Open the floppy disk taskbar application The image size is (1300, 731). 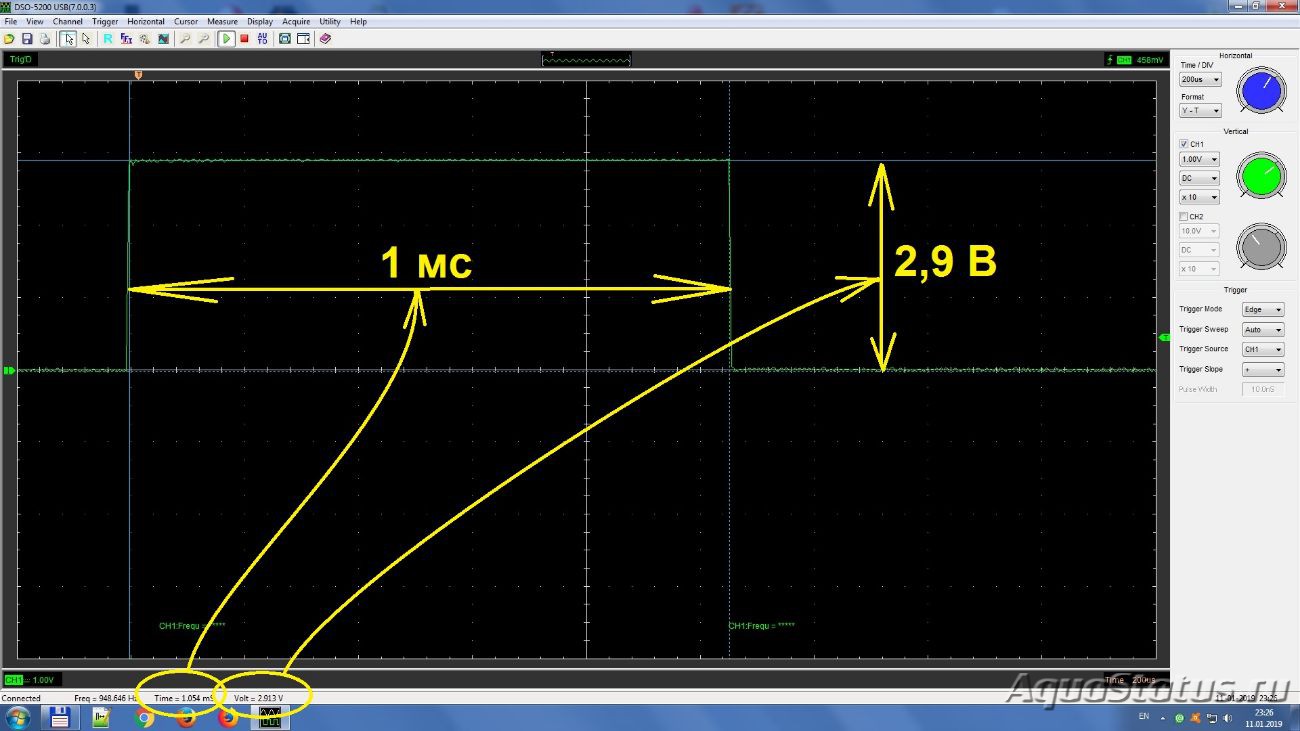[60, 717]
